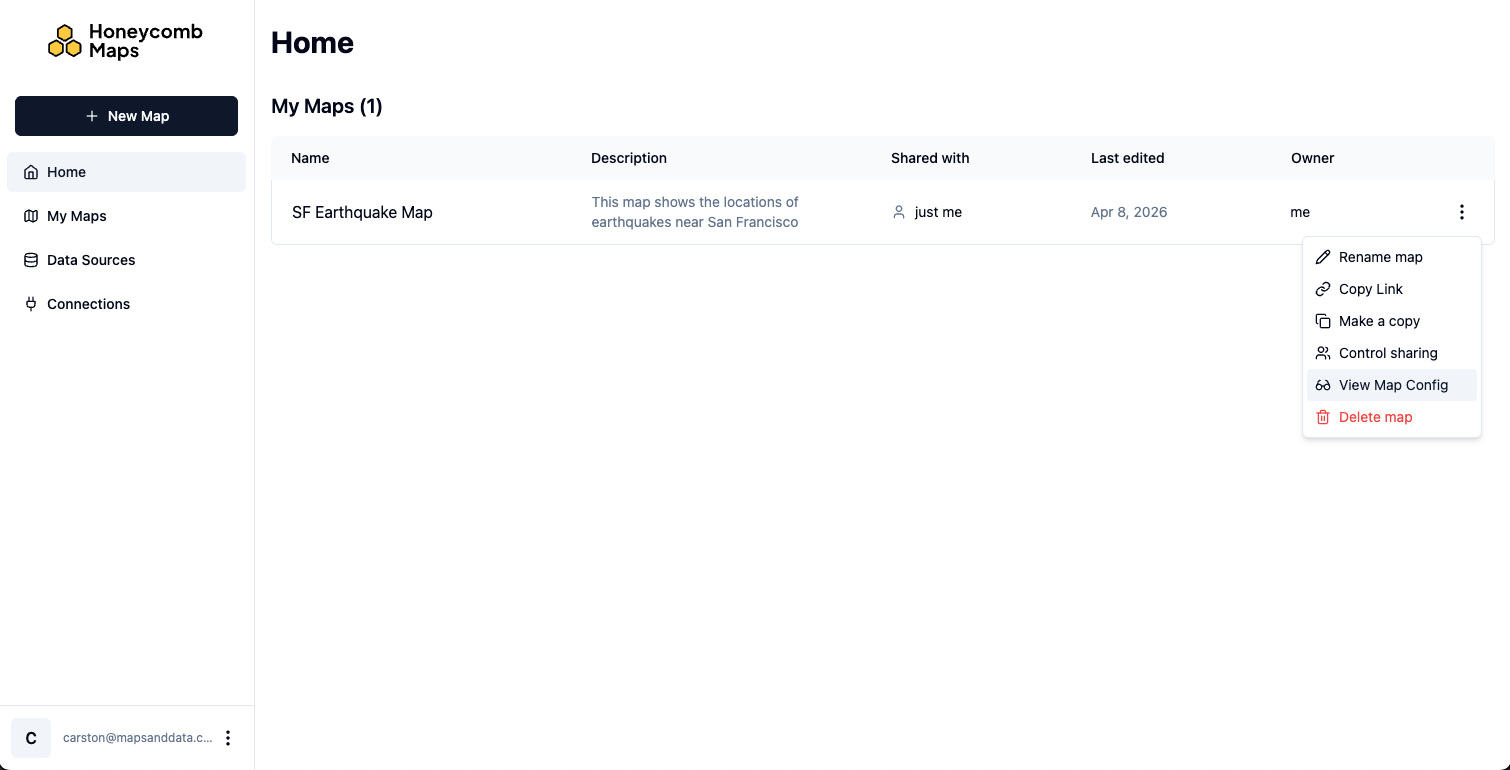Click the carston@mapsanddata email label

(x=137, y=737)
